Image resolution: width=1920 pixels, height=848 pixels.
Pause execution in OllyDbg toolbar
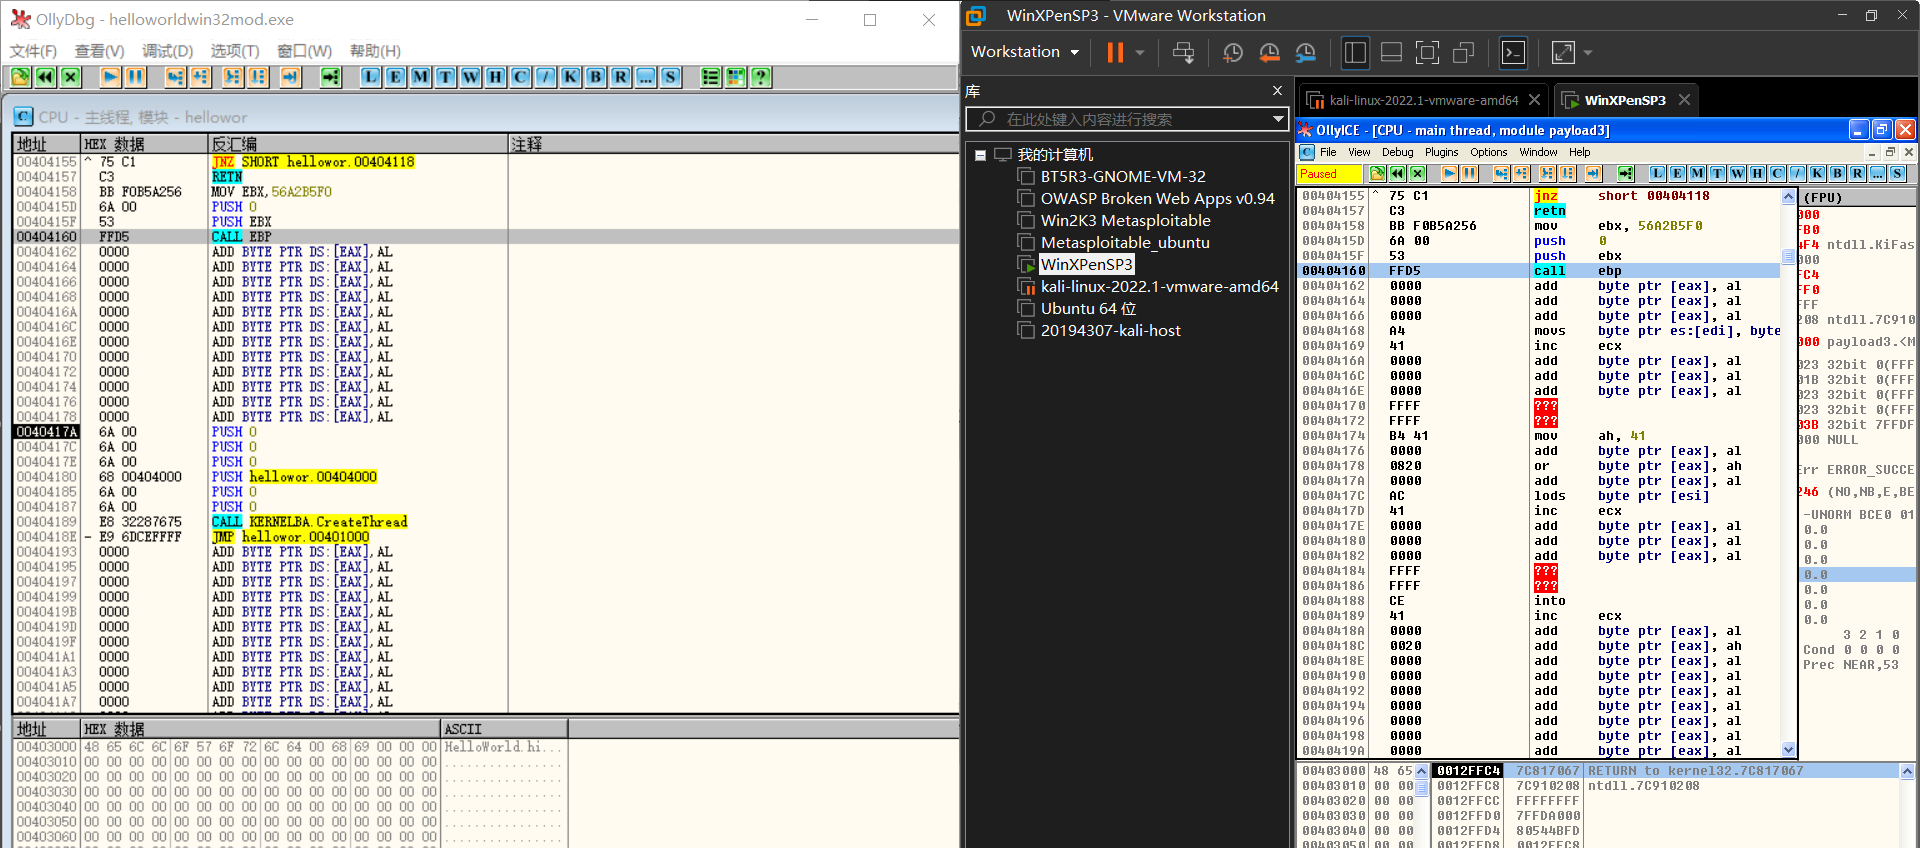click(x=136, y=77)
